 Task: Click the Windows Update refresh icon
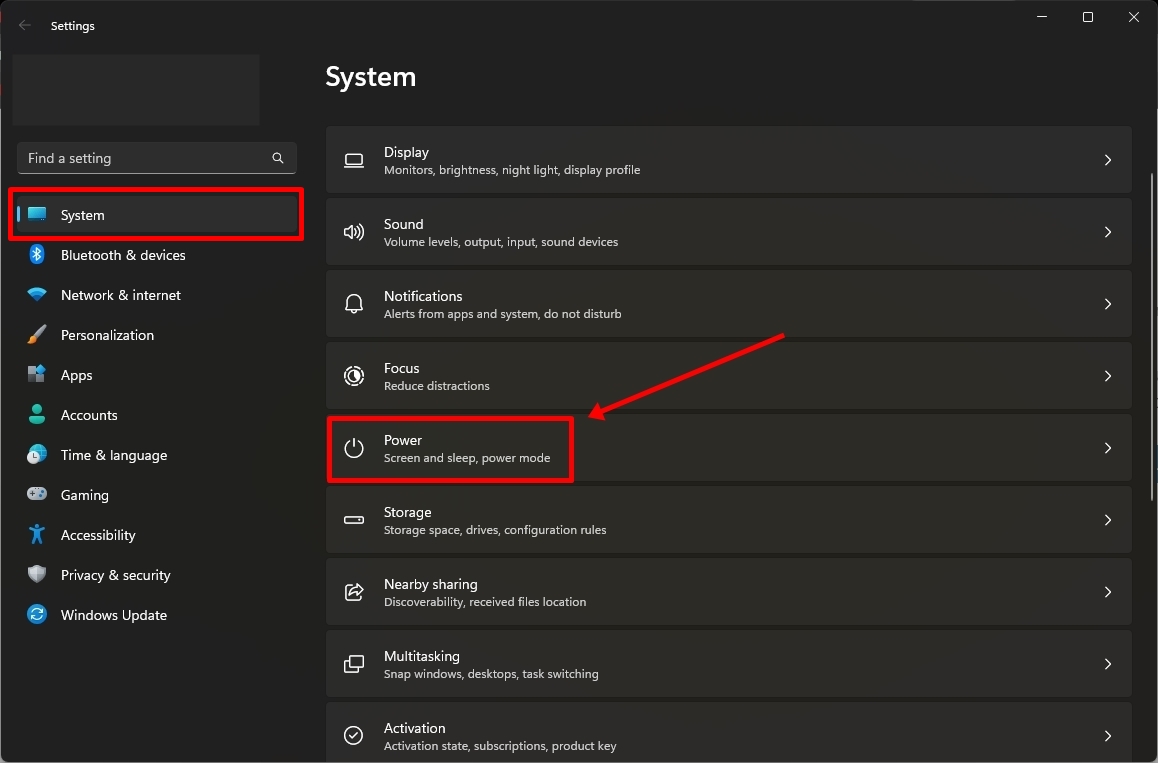[x=37, y=614]
